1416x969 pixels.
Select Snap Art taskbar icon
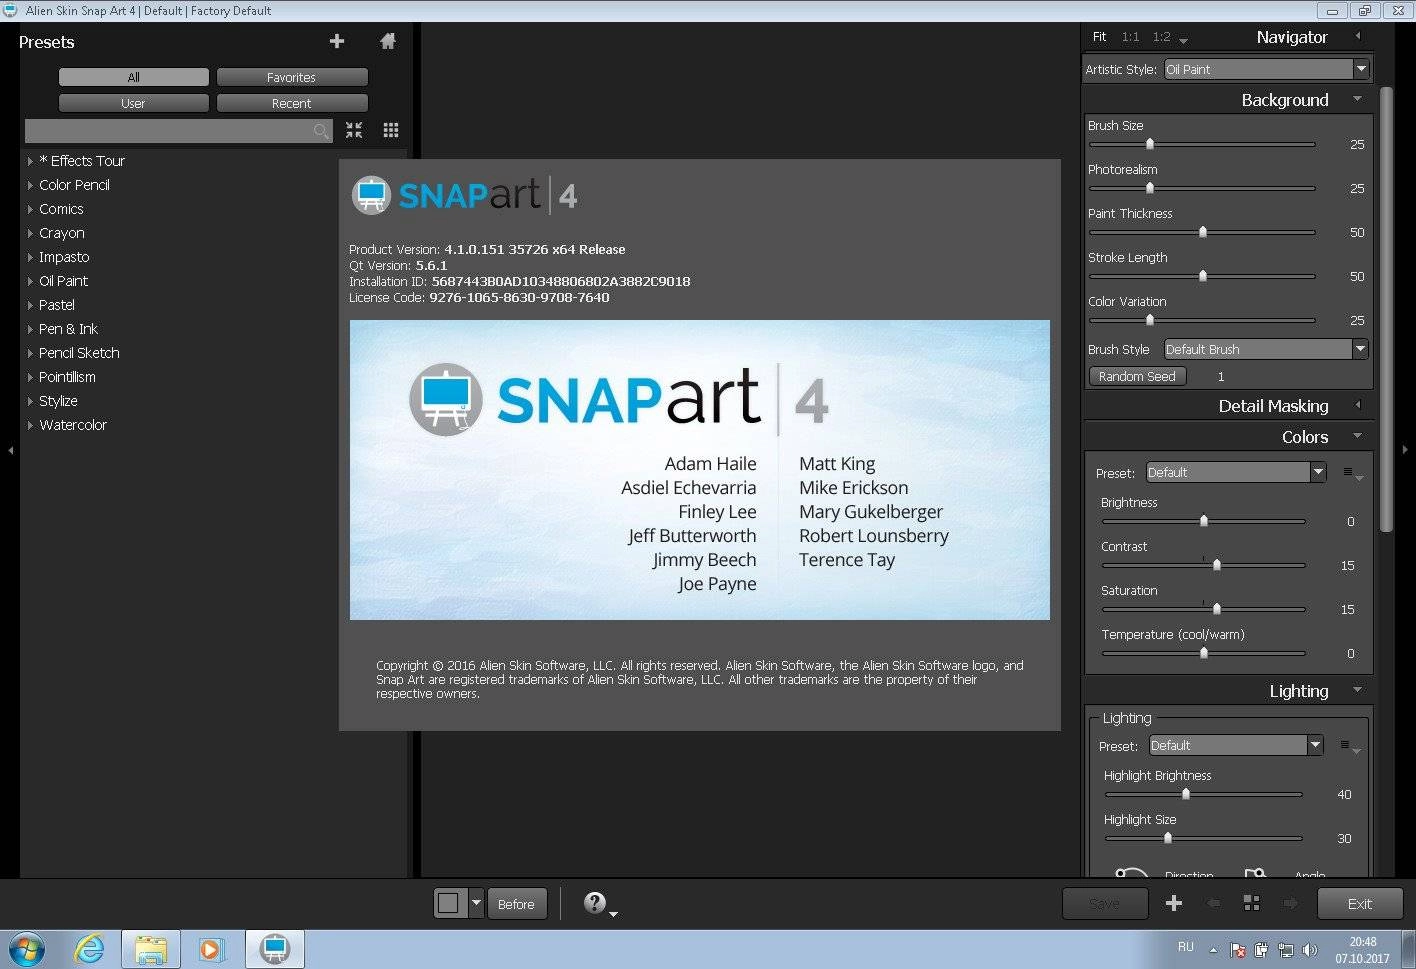click(x=275, y=948)
